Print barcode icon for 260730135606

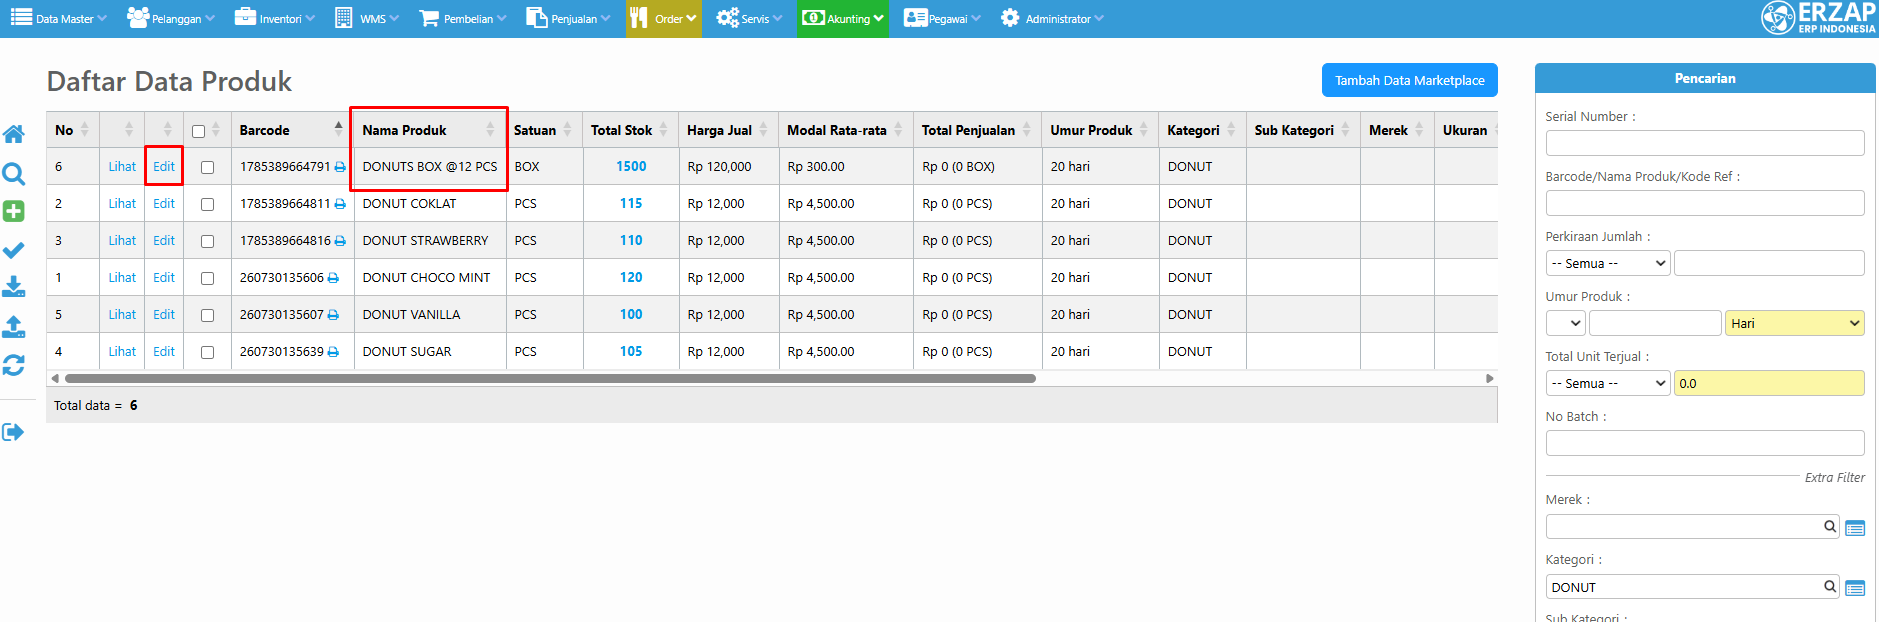pos(333,278)
